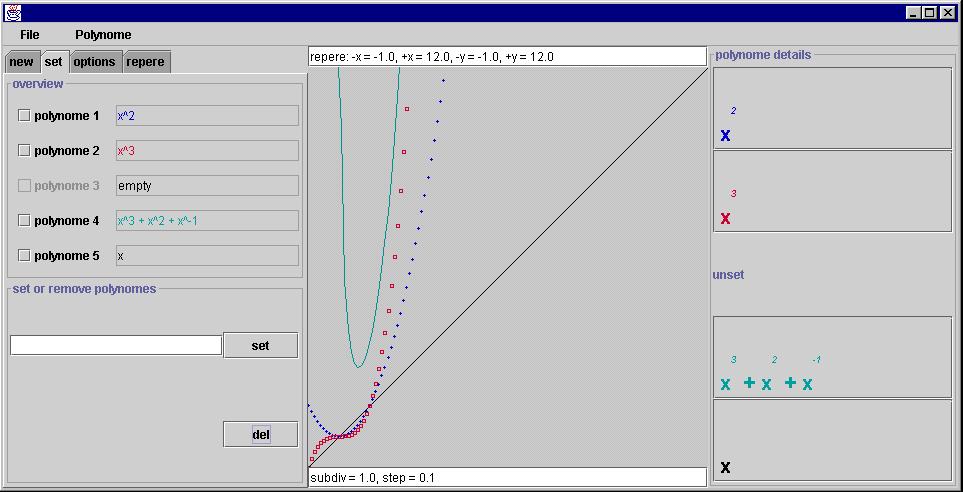Select the red x cubed details panel

(832, 191)
